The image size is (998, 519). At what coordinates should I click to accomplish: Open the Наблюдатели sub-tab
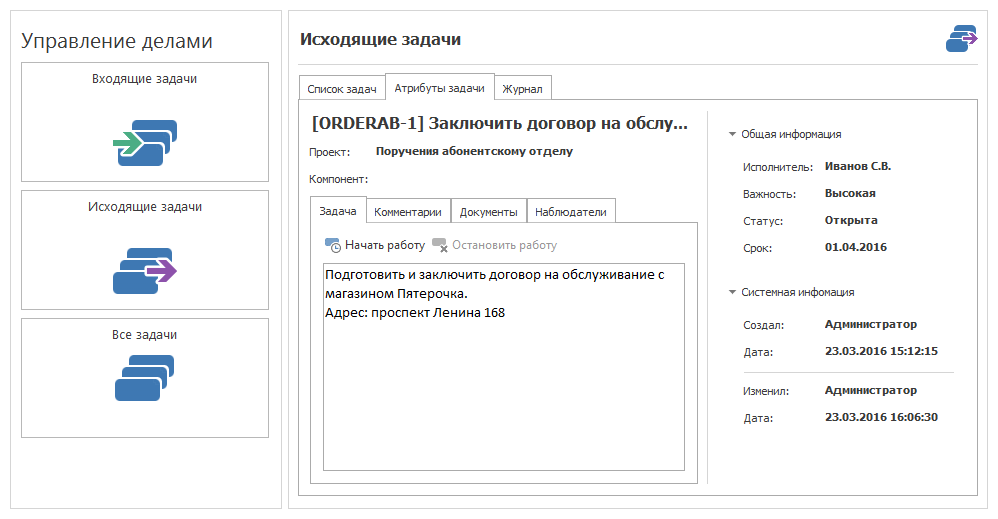pyautogui.click(x=571, y=211)
